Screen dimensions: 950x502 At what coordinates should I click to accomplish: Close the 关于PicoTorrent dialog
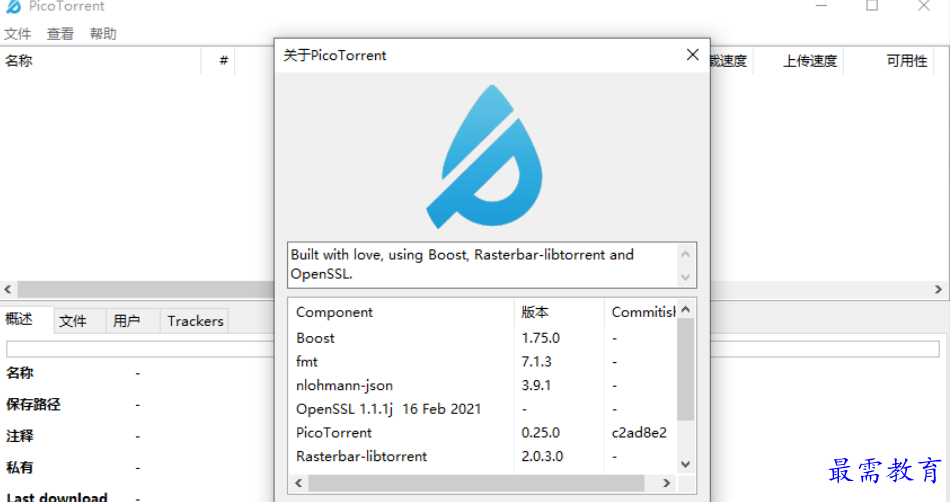pos(693,55)
